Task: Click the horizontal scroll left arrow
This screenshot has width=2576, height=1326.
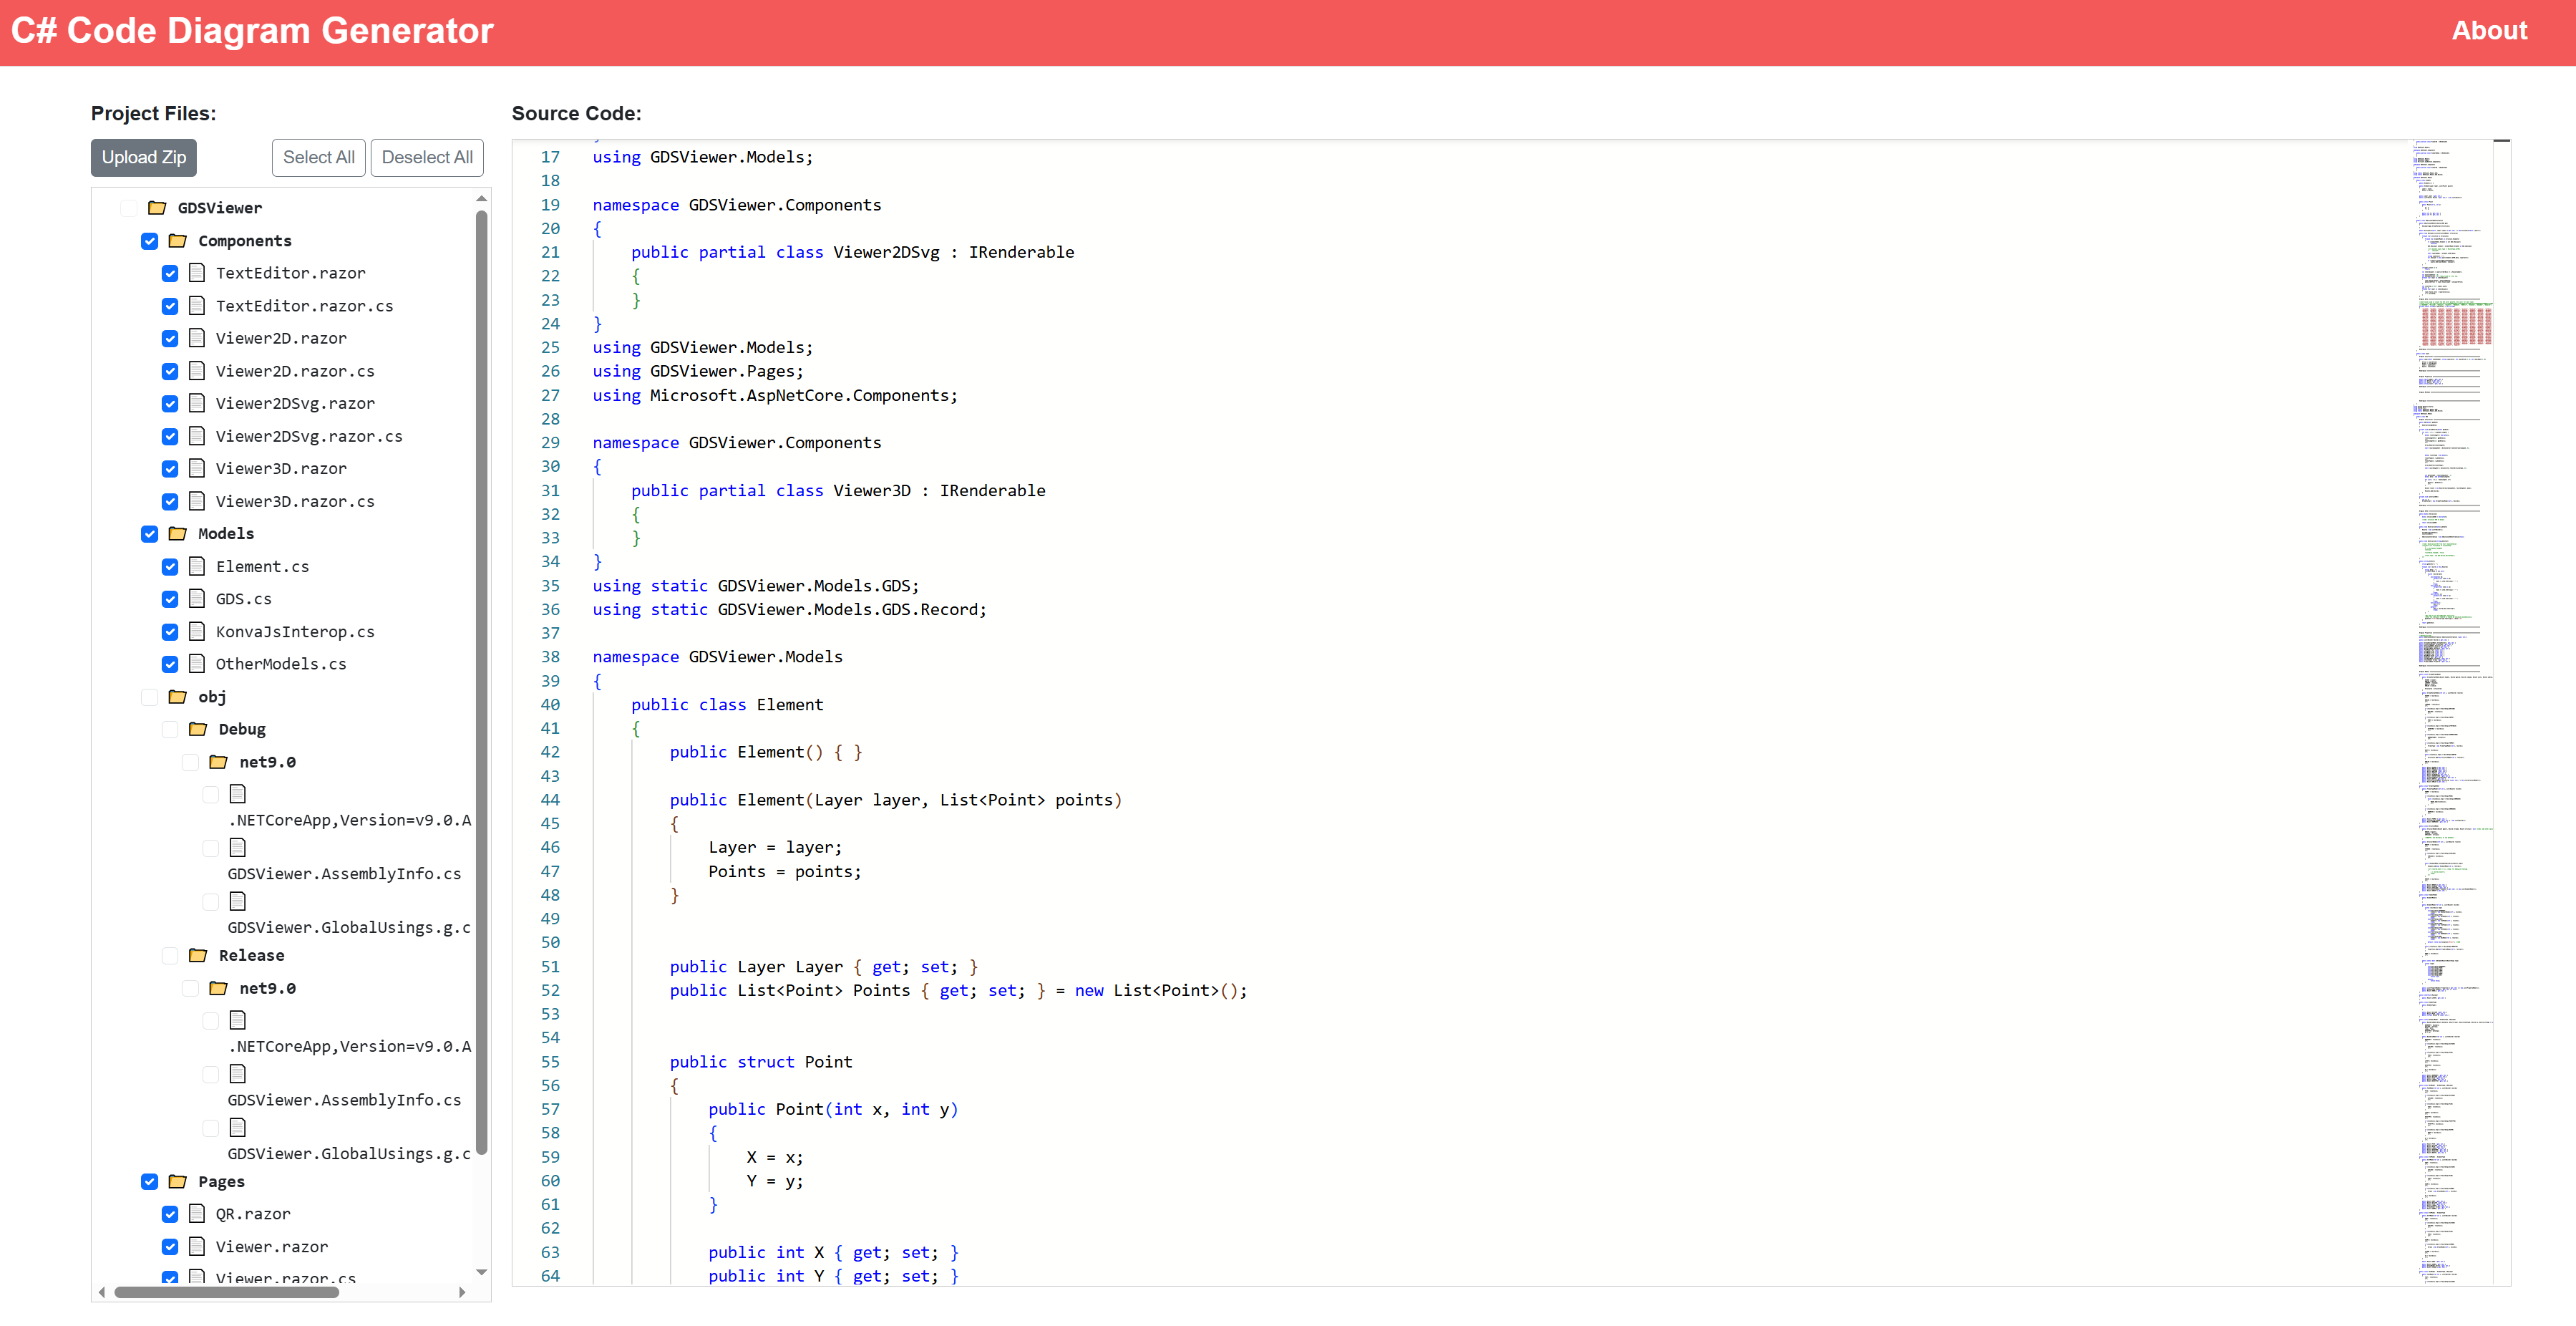Action: pyautogui.click(x=102, y=1292)
